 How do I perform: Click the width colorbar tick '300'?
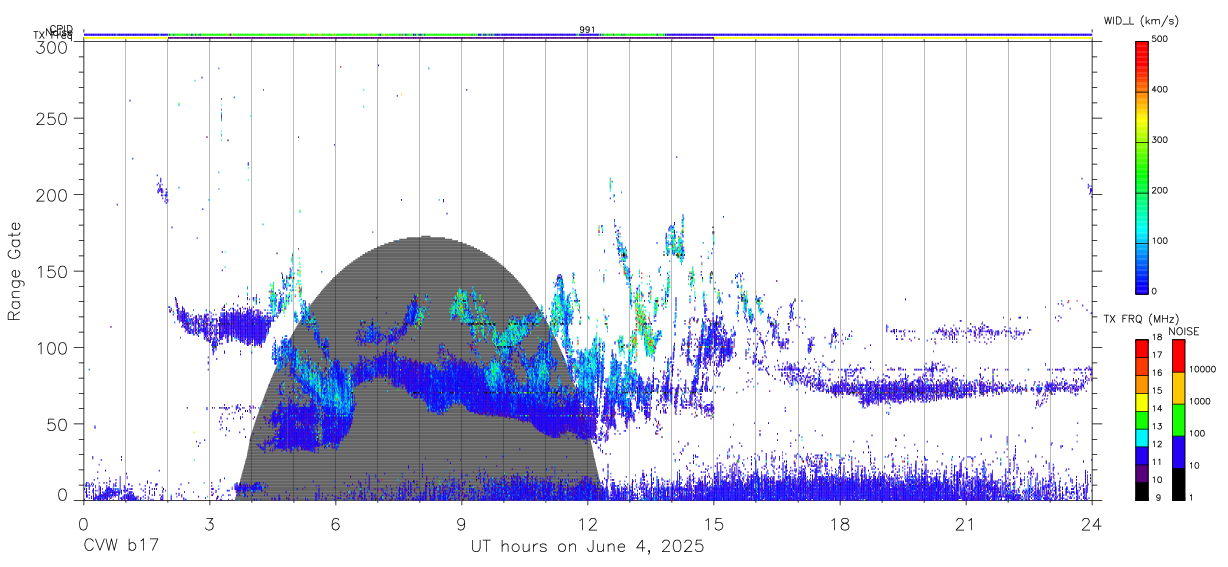coord(1160,140)
